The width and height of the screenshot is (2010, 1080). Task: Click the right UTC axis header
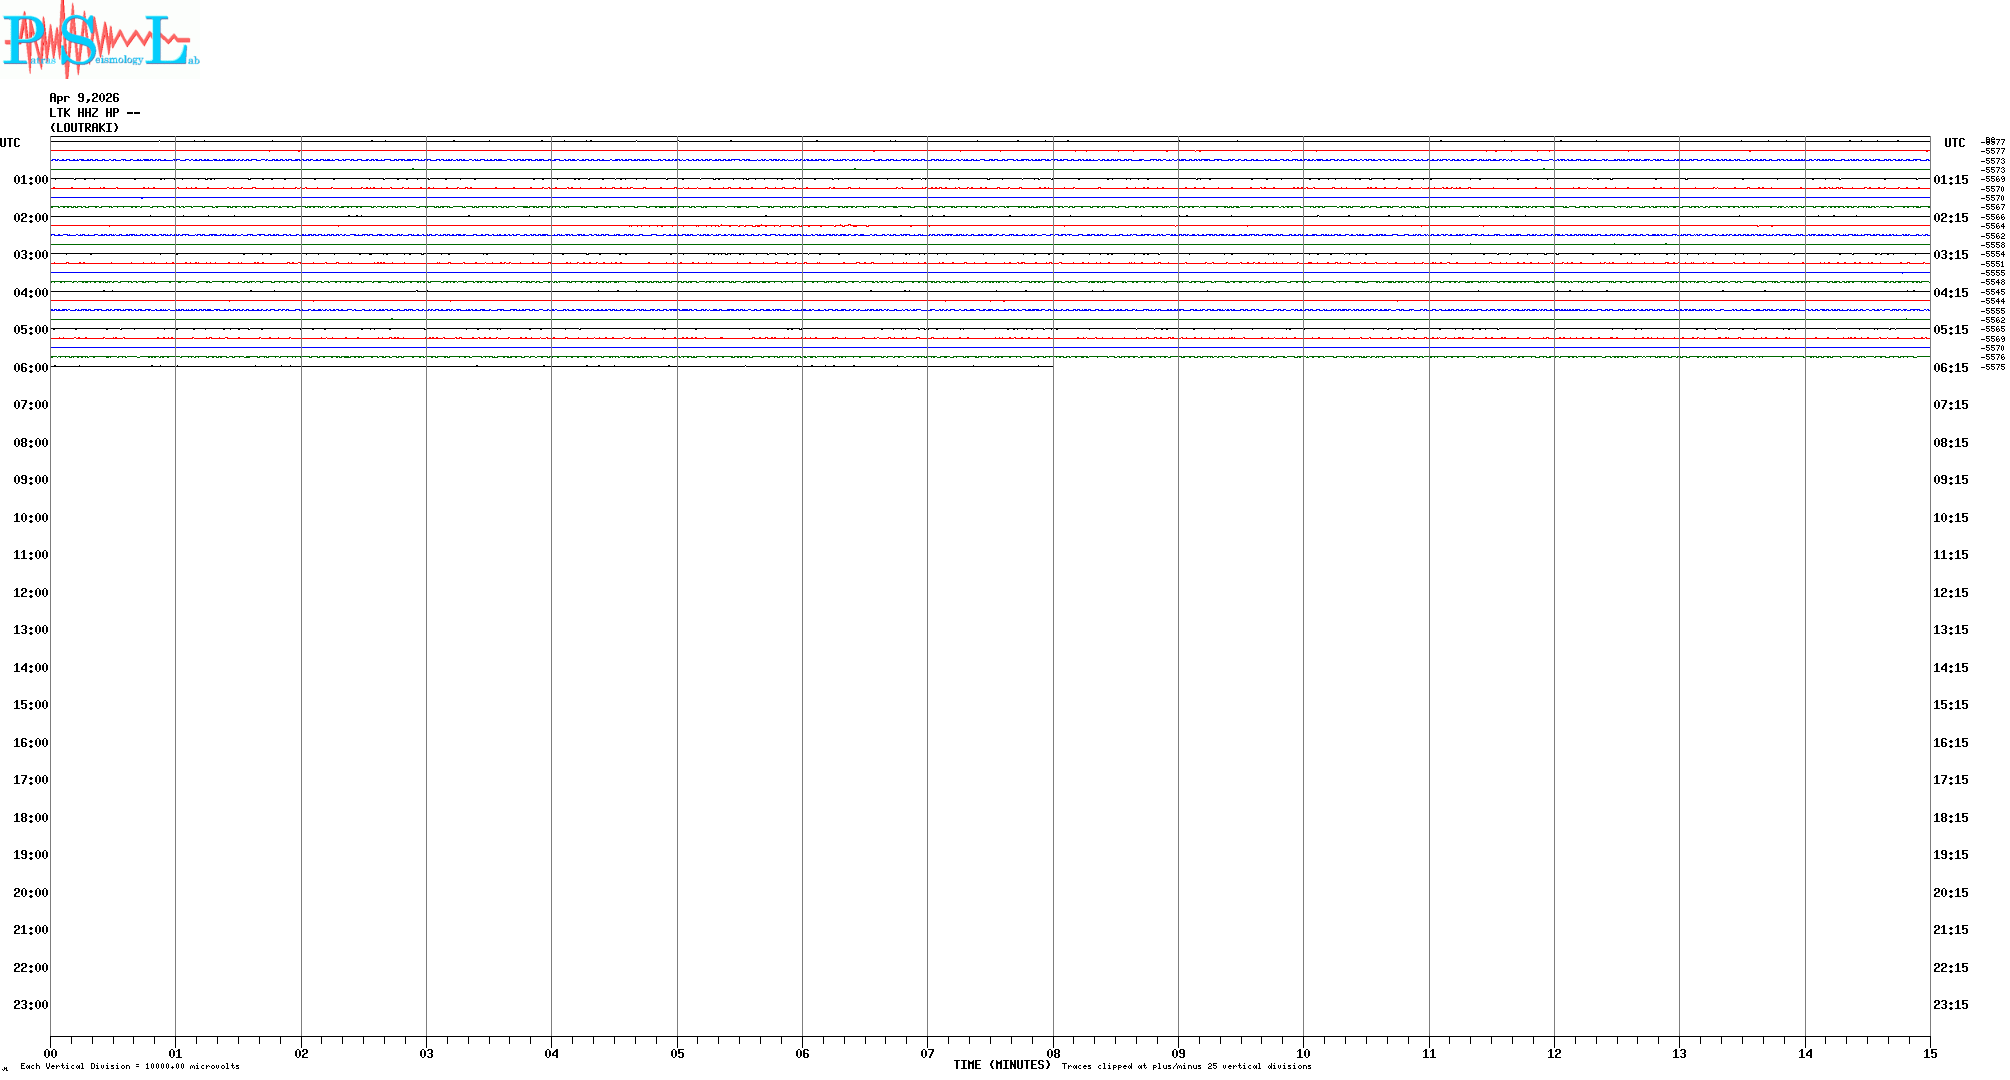[x=1954, y=143]
